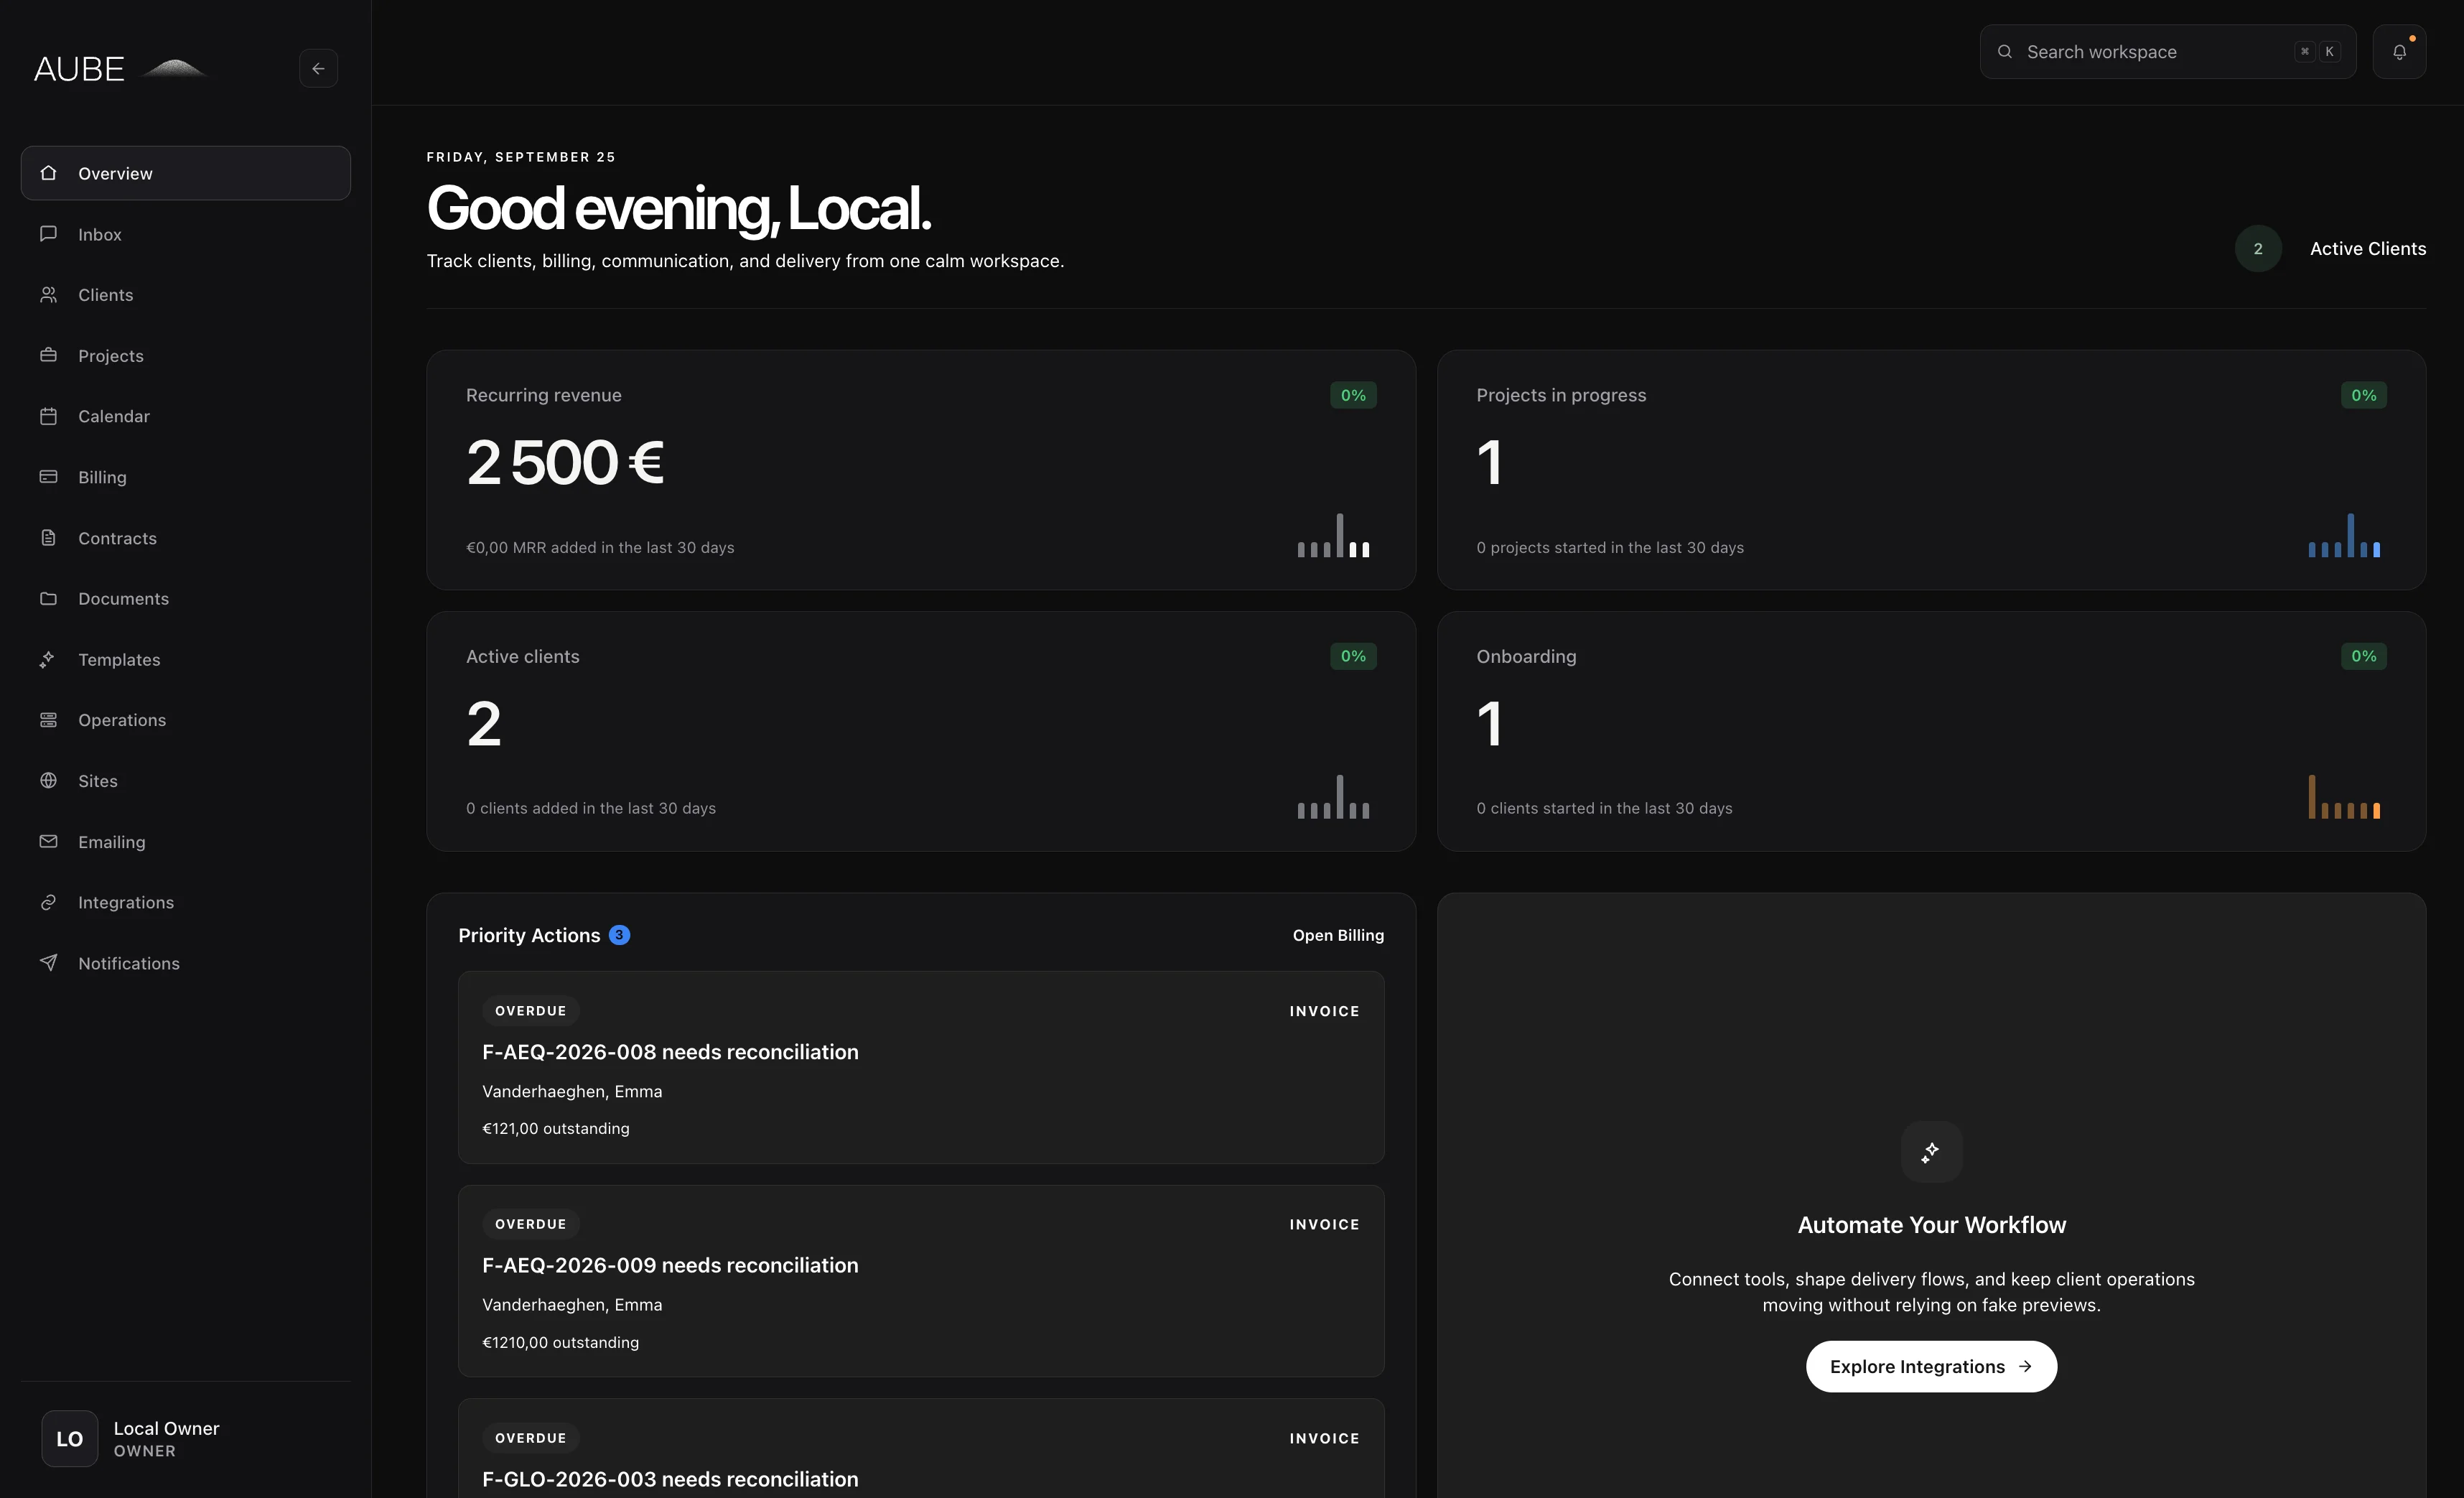The width and height of the screenshot is (2464, 1498).
Task: Open Operations in navigation
Action: pos(186,720)
